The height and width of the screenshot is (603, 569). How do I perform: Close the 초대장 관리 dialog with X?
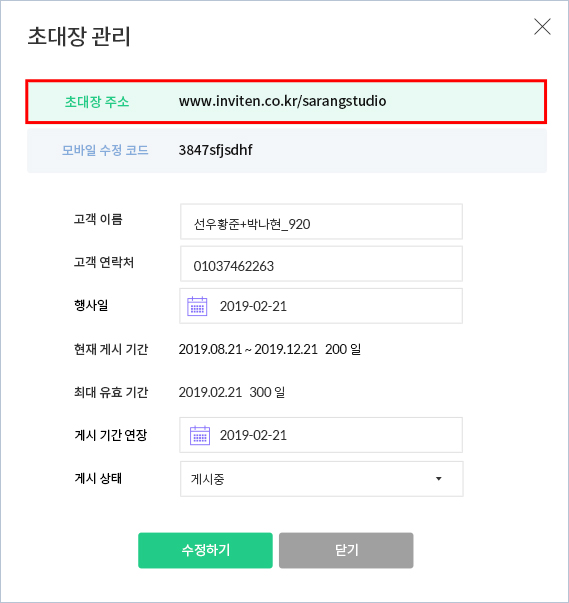click(542, 27)
